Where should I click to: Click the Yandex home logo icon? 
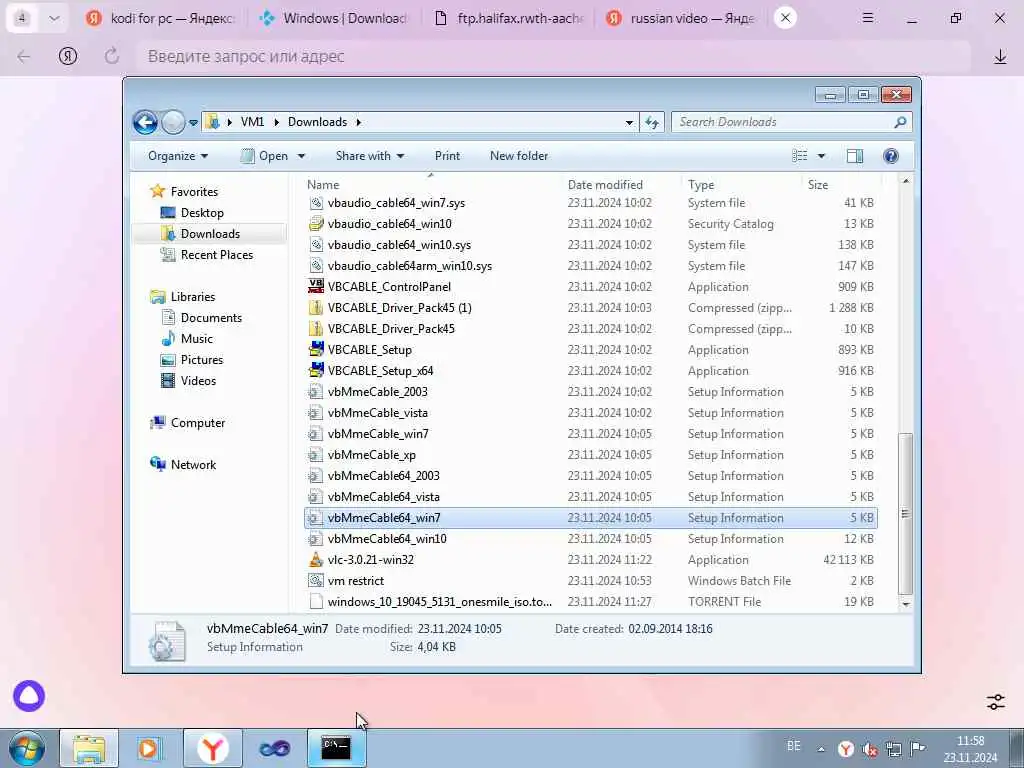point(68,56)
